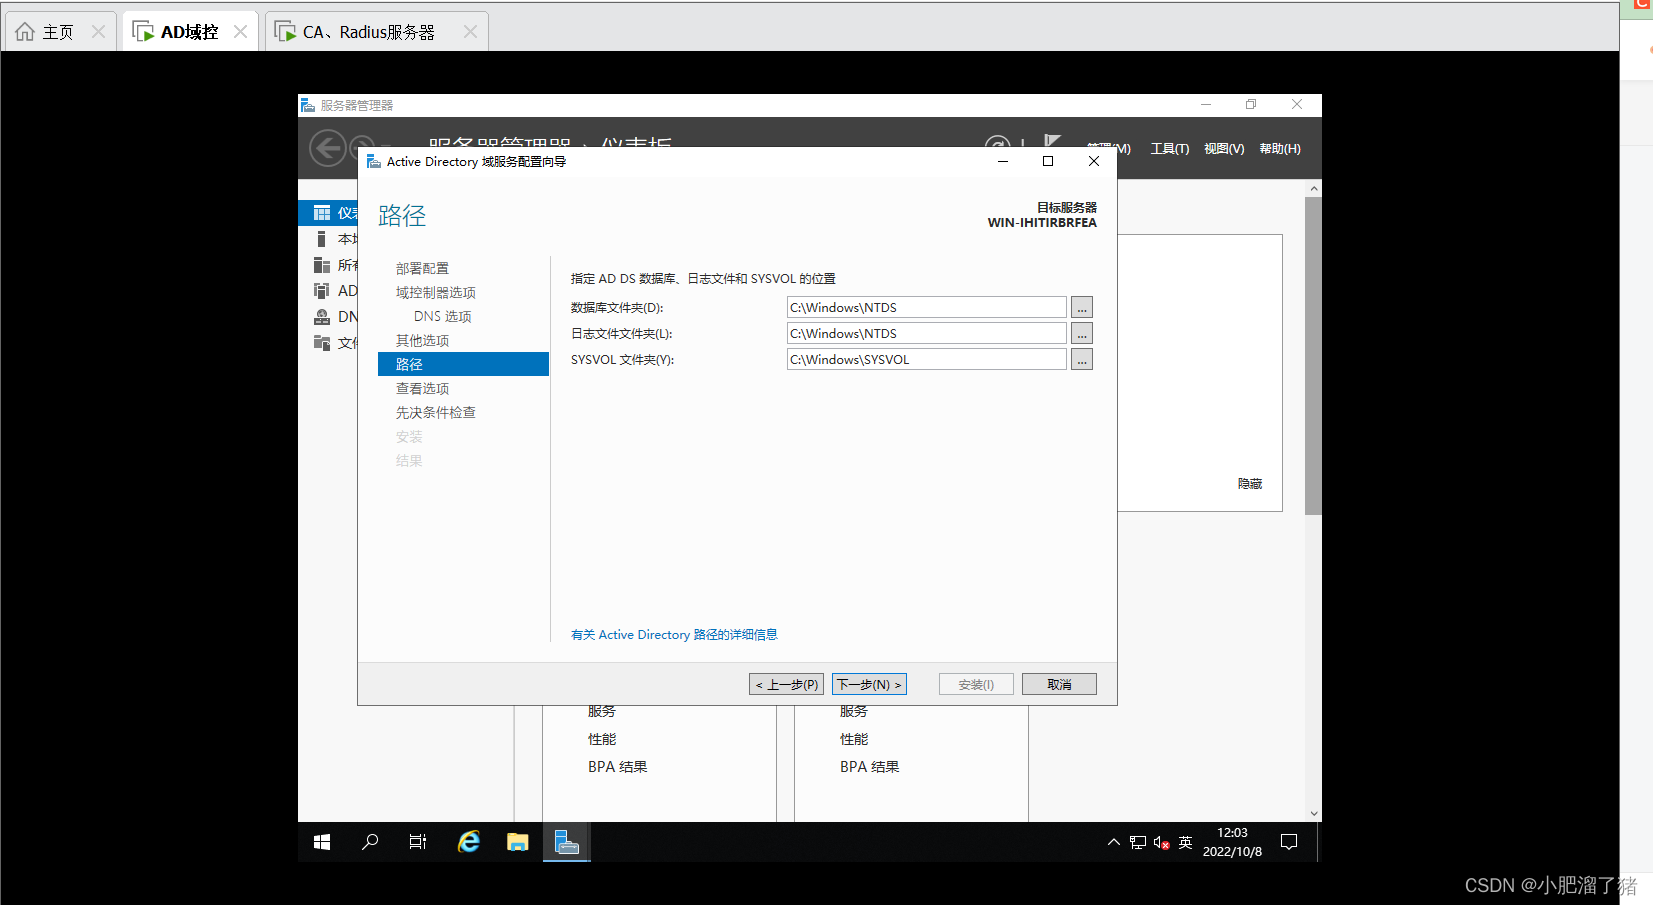Click left tile BPA 结果 entry
The height and width of the screenshot is (905, 1653).
618,767
